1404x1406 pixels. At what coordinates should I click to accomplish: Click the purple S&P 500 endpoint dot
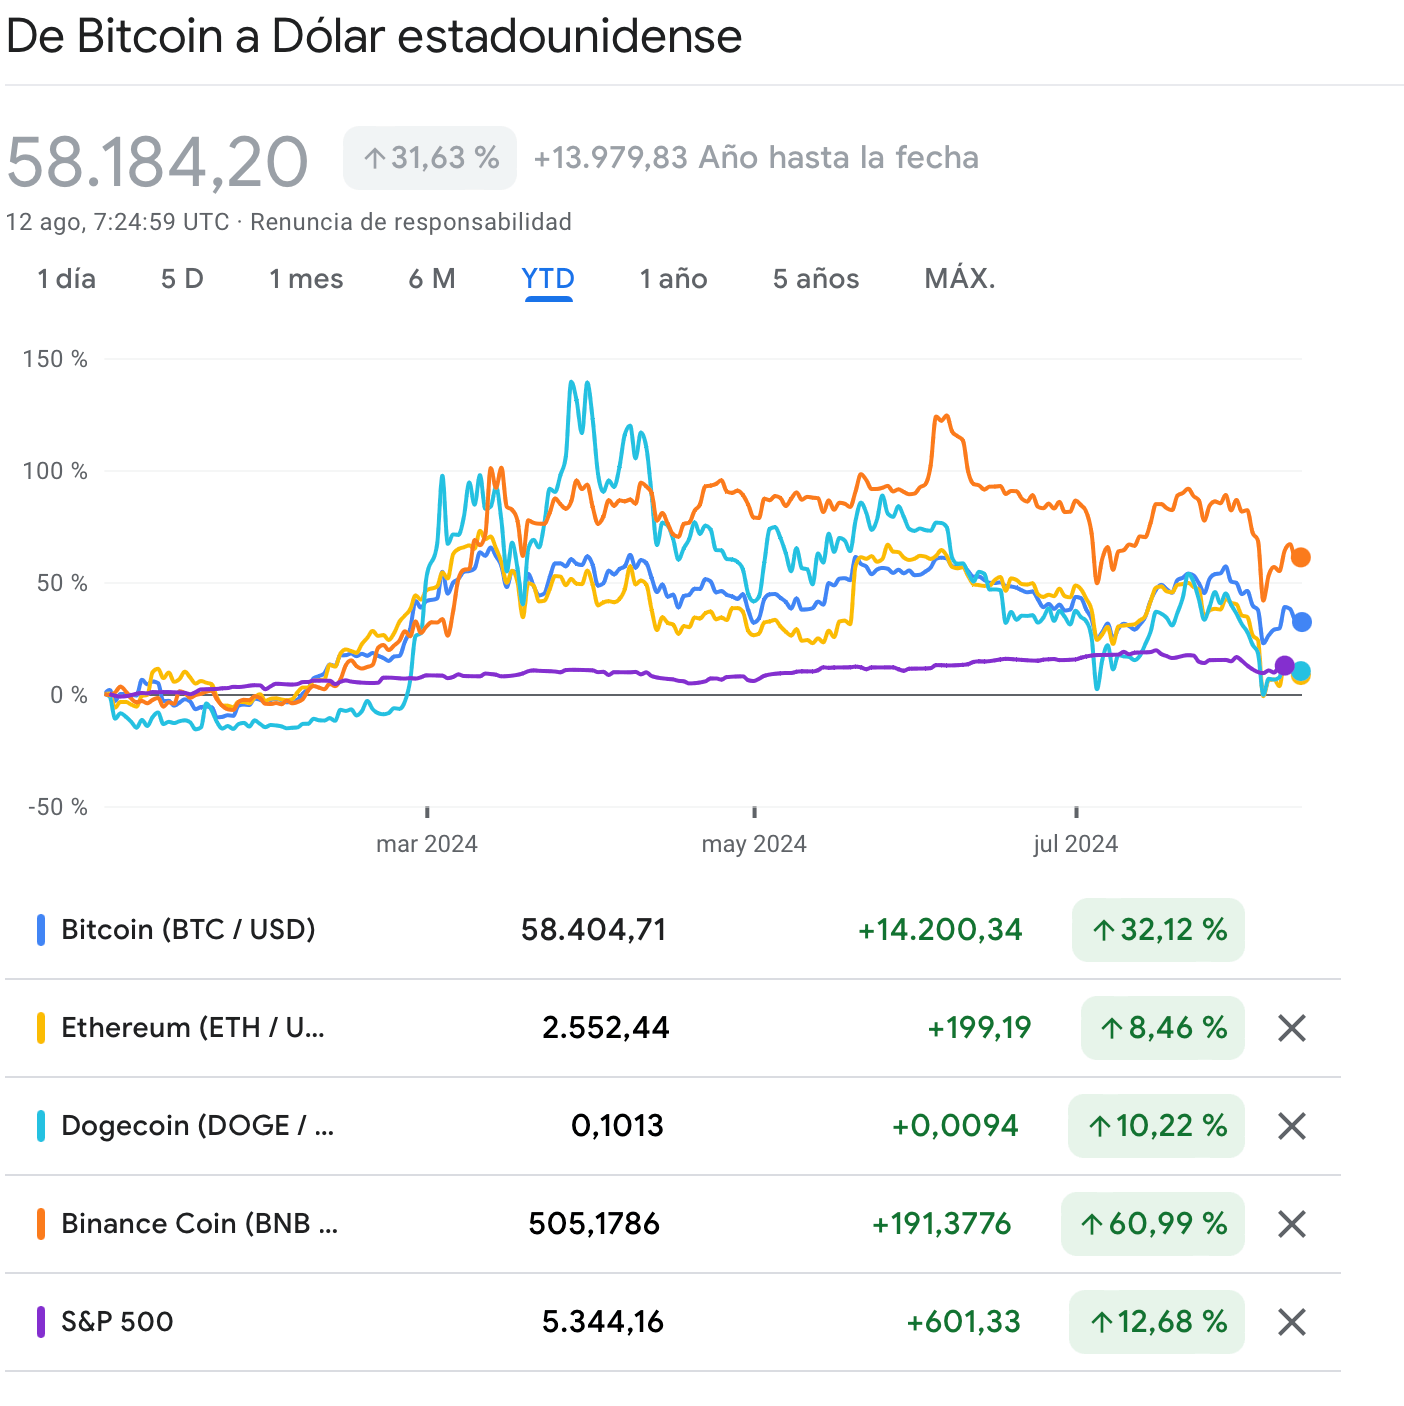1285,666
